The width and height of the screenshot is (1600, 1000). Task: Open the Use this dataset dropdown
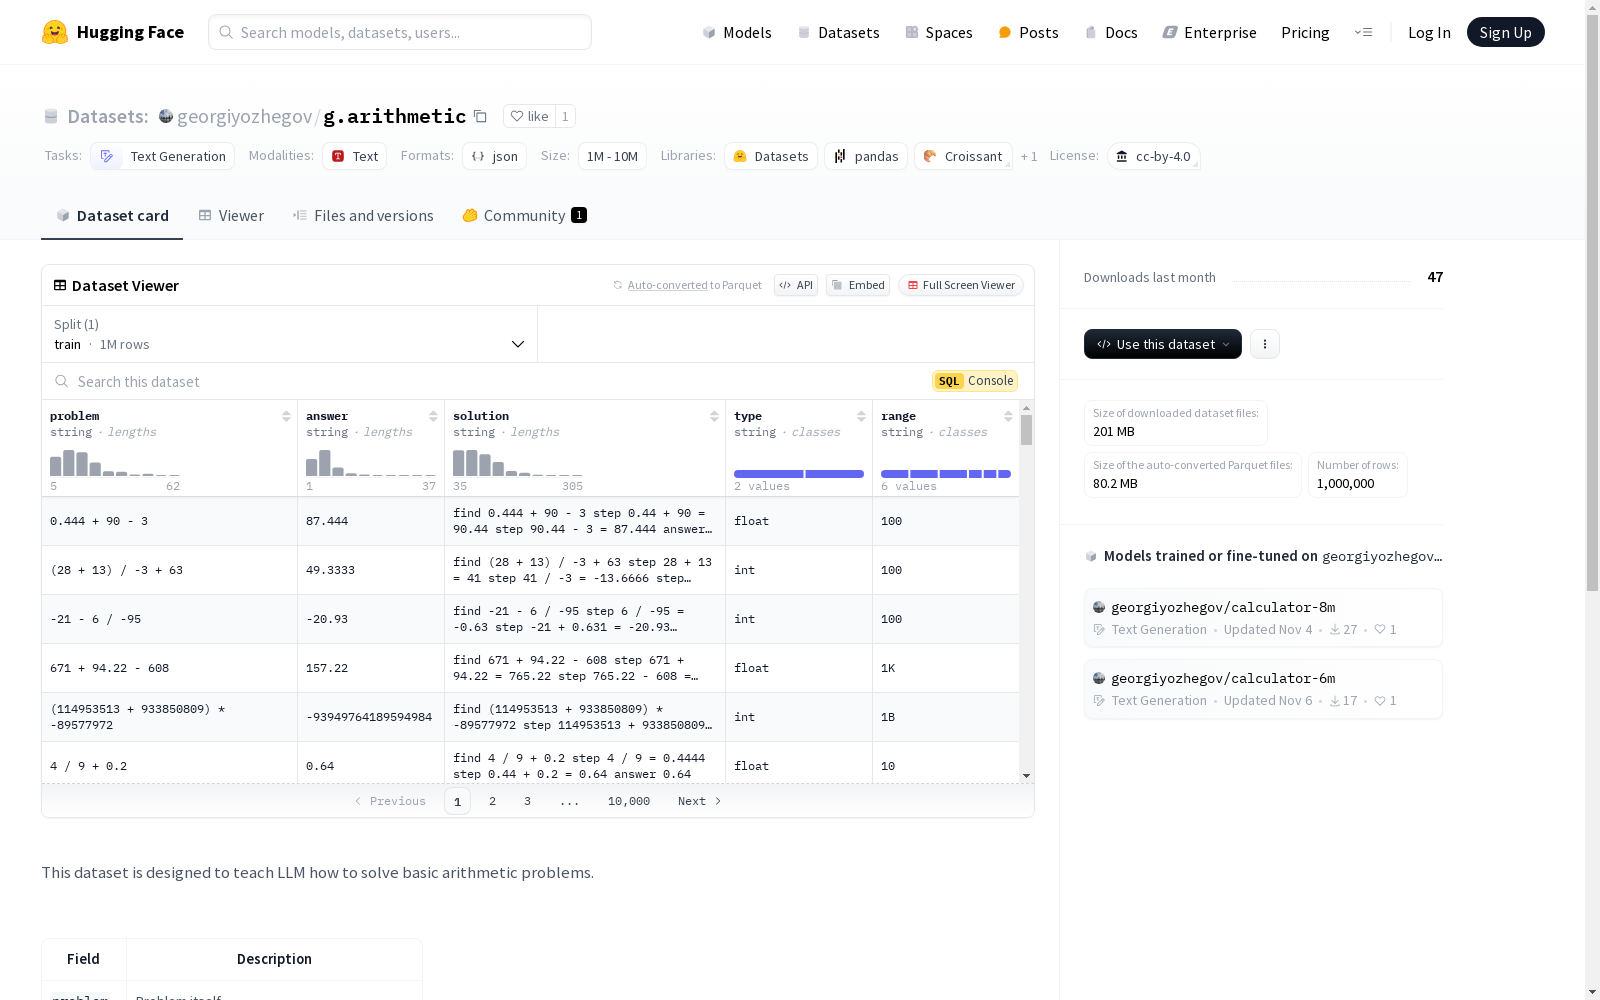(x=1163, y=344)
